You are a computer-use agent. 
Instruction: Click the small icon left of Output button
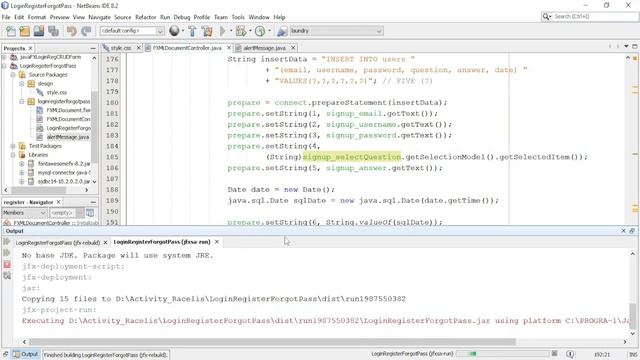click(x=5, y=354)
